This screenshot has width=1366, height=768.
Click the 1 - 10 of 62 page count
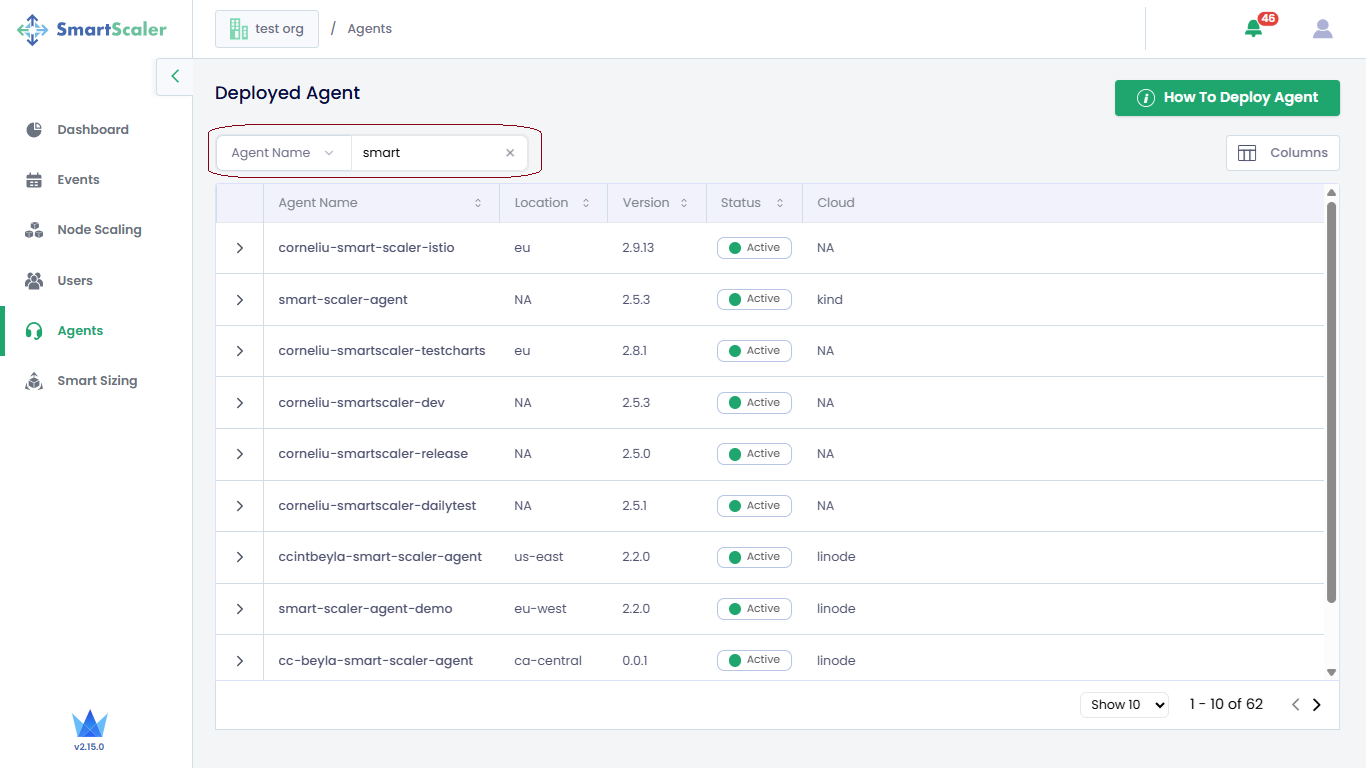[1226, 705]
